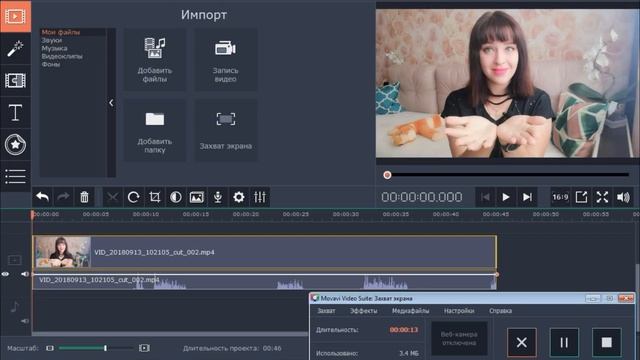
Task: Stop the screen capture recording
Action: [x=607, y=342]
